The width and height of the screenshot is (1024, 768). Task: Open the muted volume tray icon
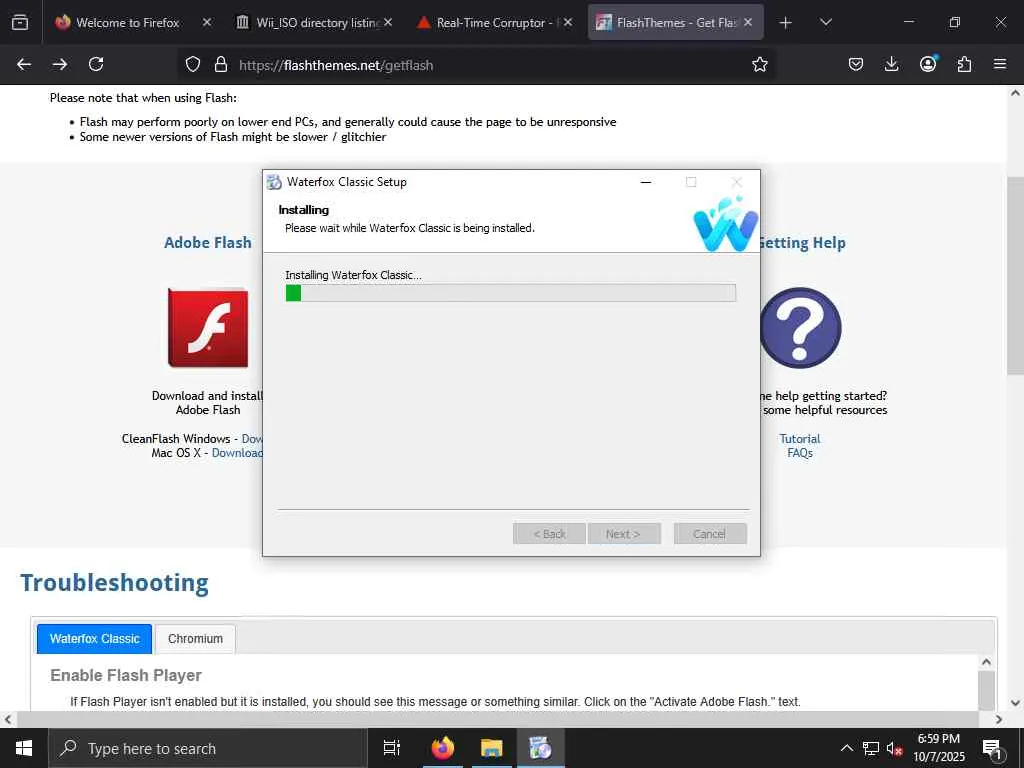tap(895, 748)
